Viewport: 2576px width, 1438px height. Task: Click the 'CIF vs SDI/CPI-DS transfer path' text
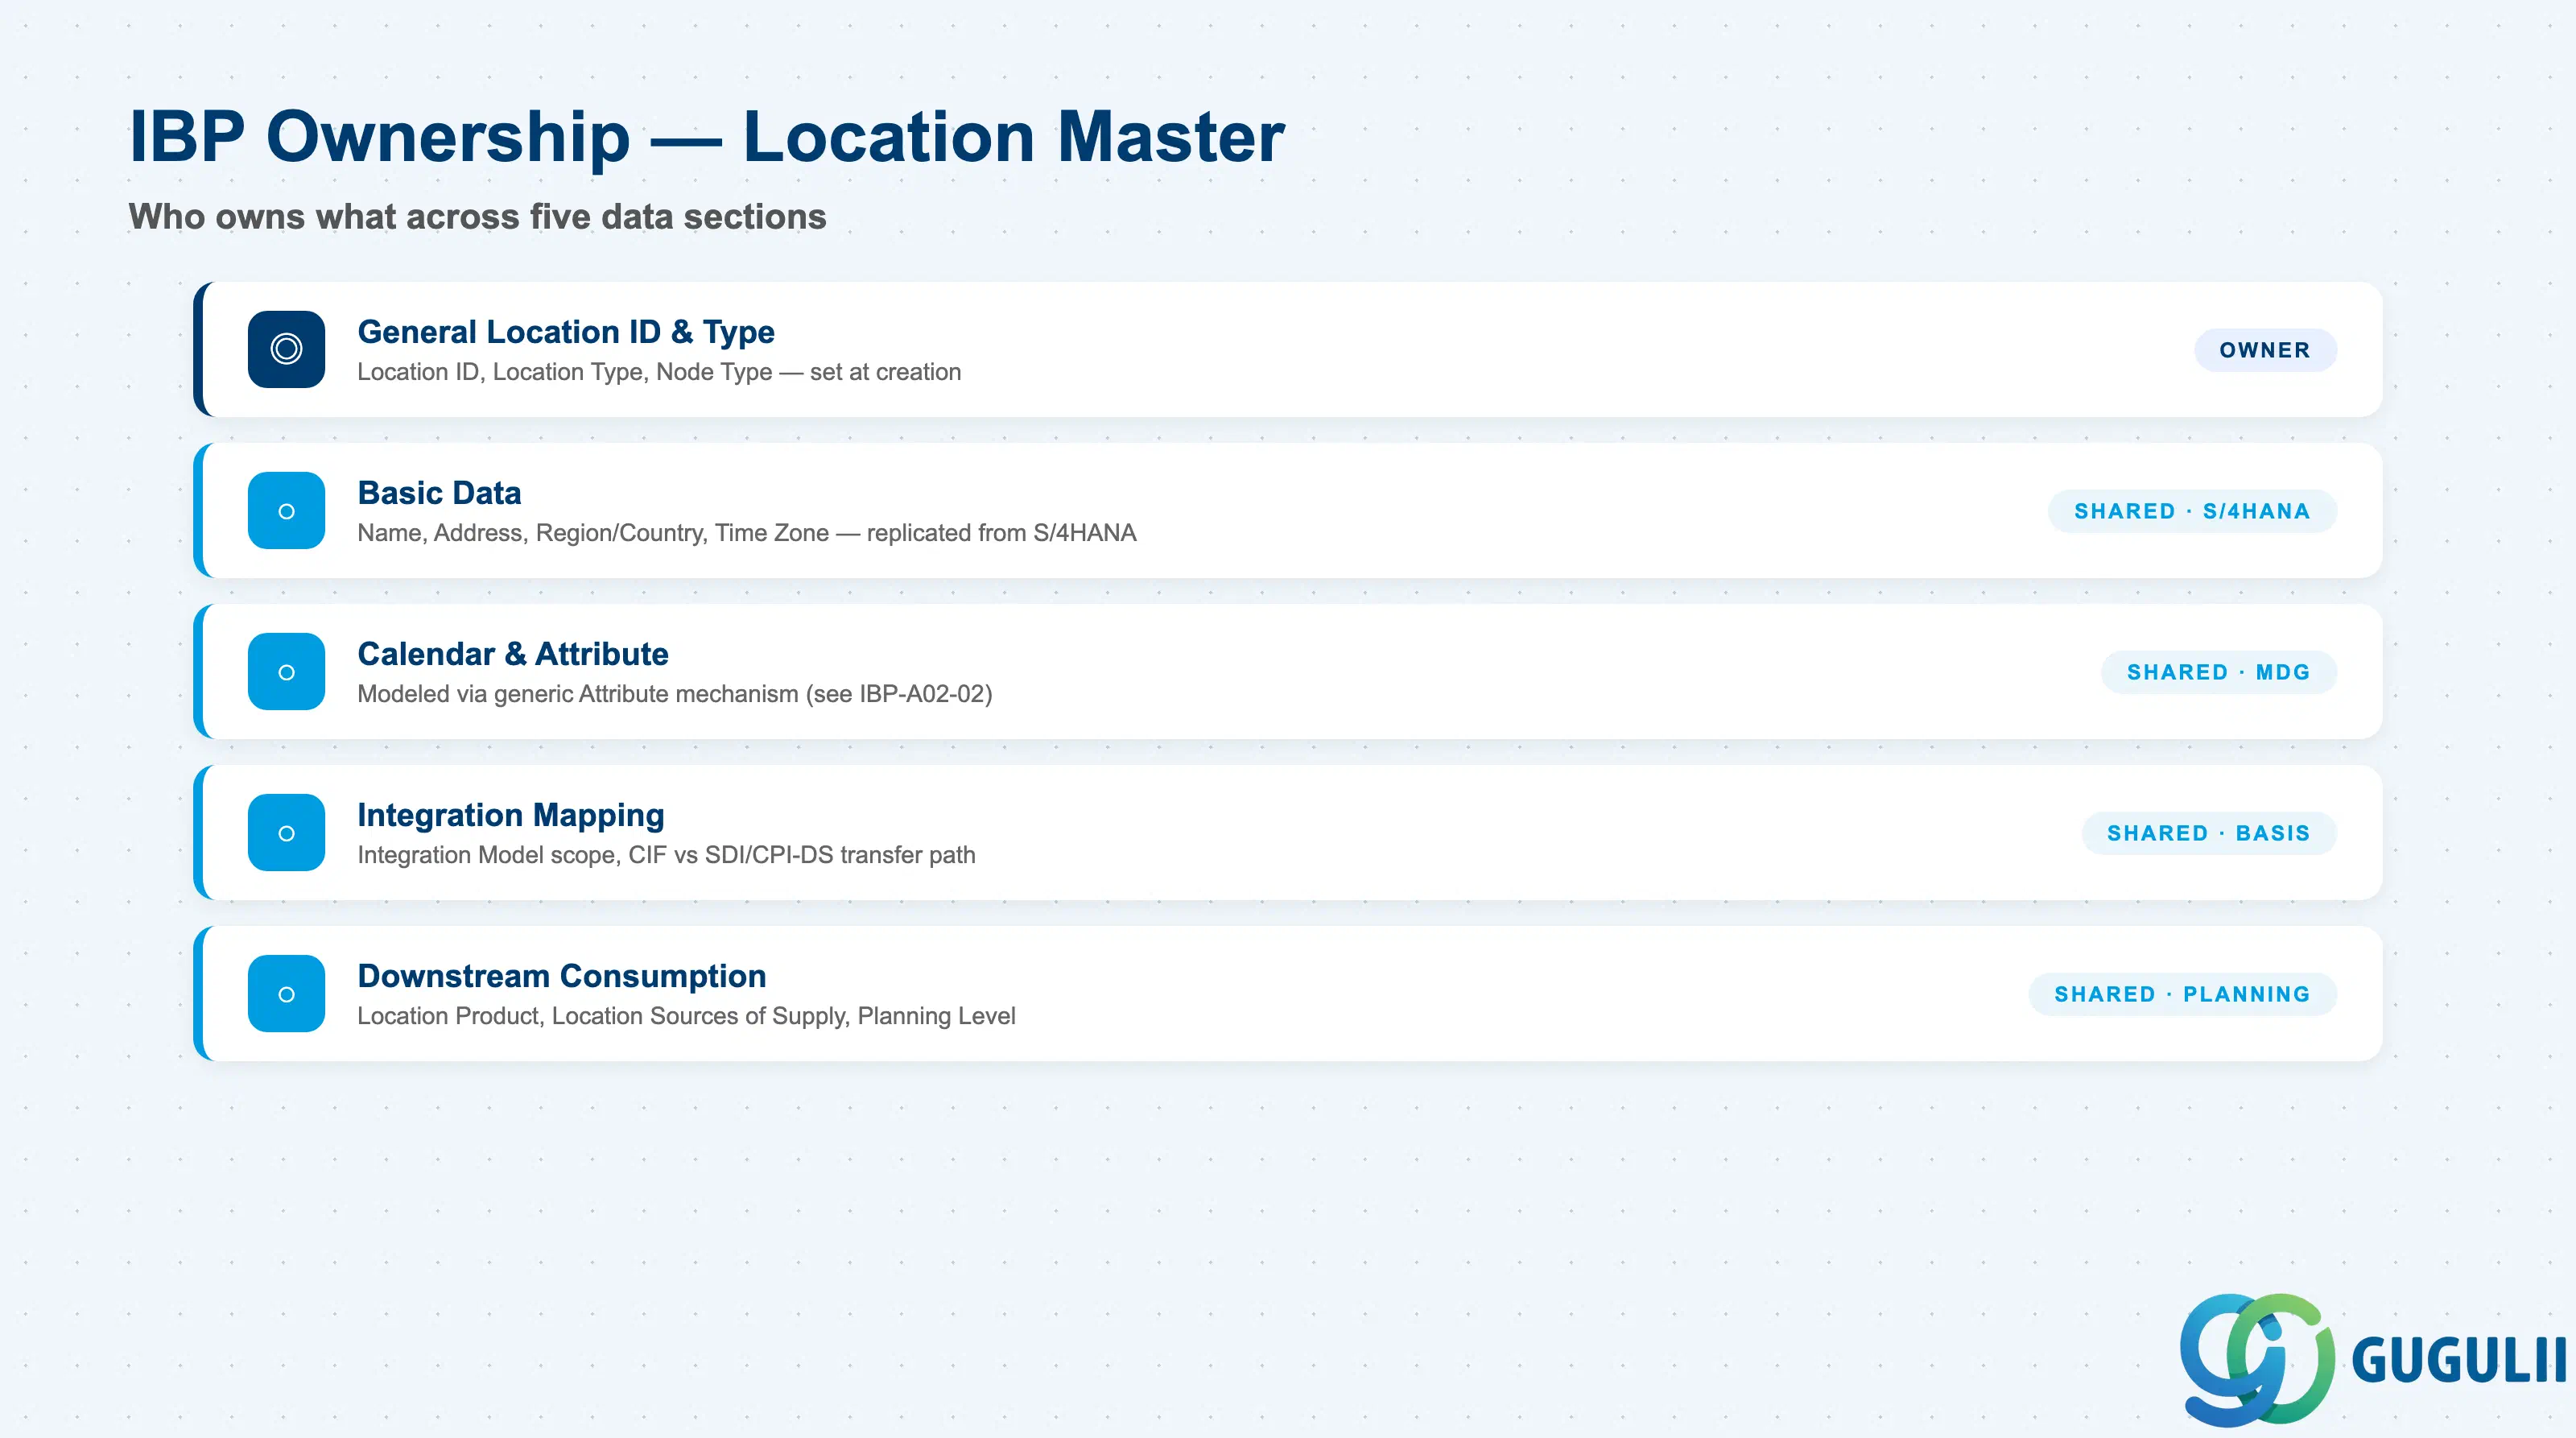802,855
